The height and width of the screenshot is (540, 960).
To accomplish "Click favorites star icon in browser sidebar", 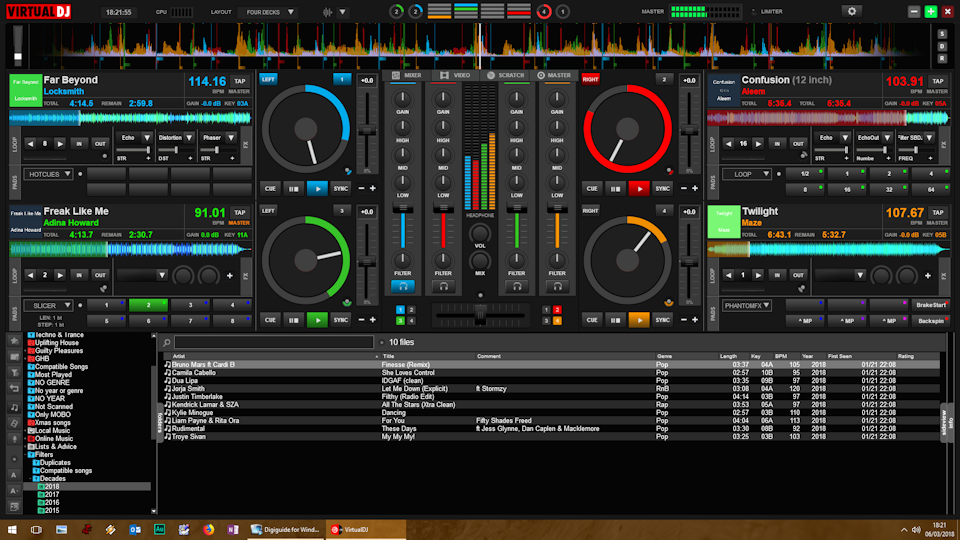I will tap(14, 340).
